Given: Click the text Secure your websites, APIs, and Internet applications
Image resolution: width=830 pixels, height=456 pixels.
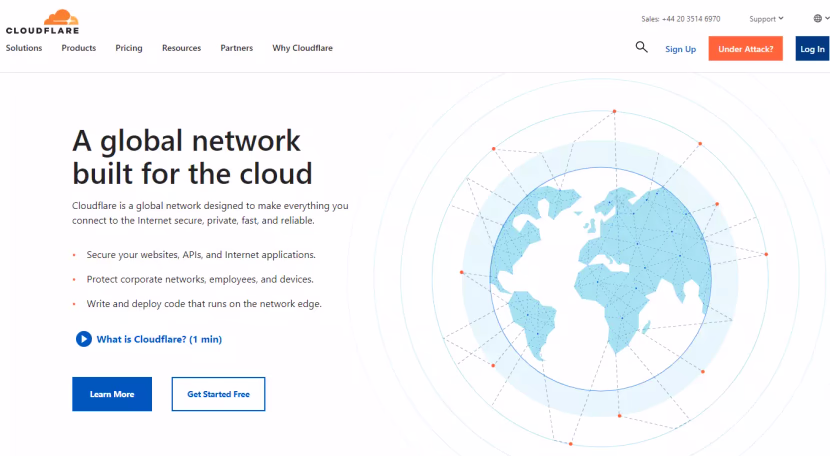Looking at the screenshot, I should (201, 255).
